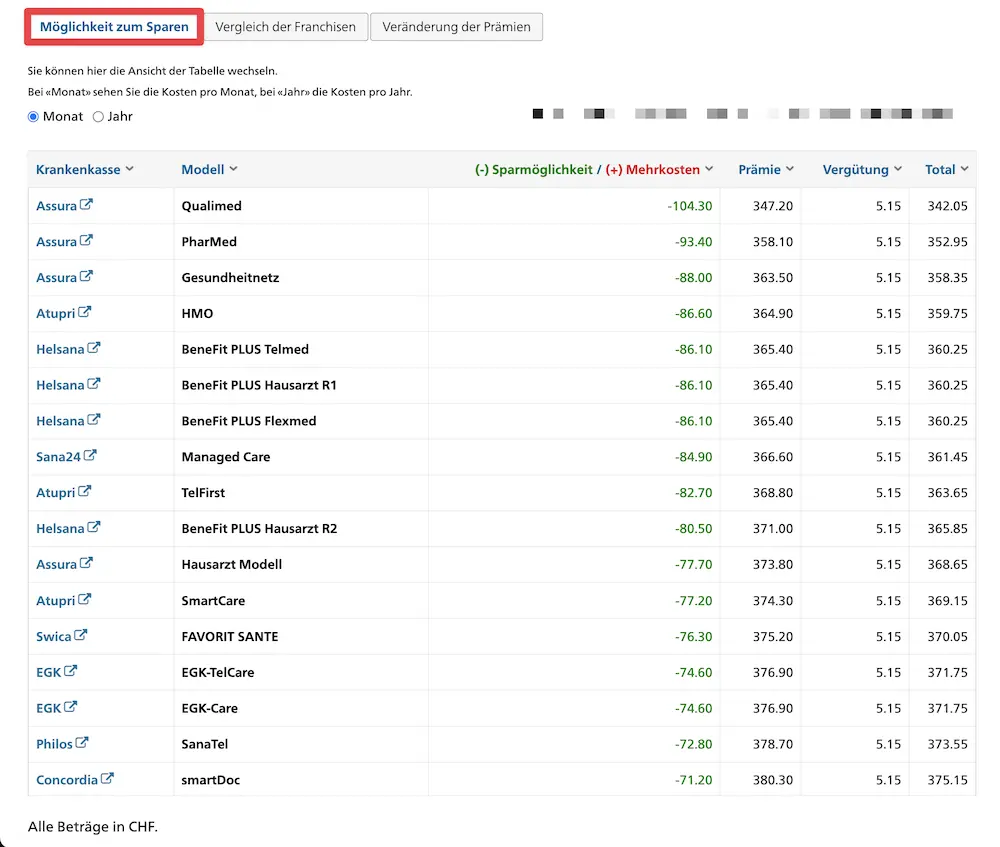The image size is (1000, 847).
Task: Follow the Atupri link in the SmartCare row
Action: tap(55, 601)
